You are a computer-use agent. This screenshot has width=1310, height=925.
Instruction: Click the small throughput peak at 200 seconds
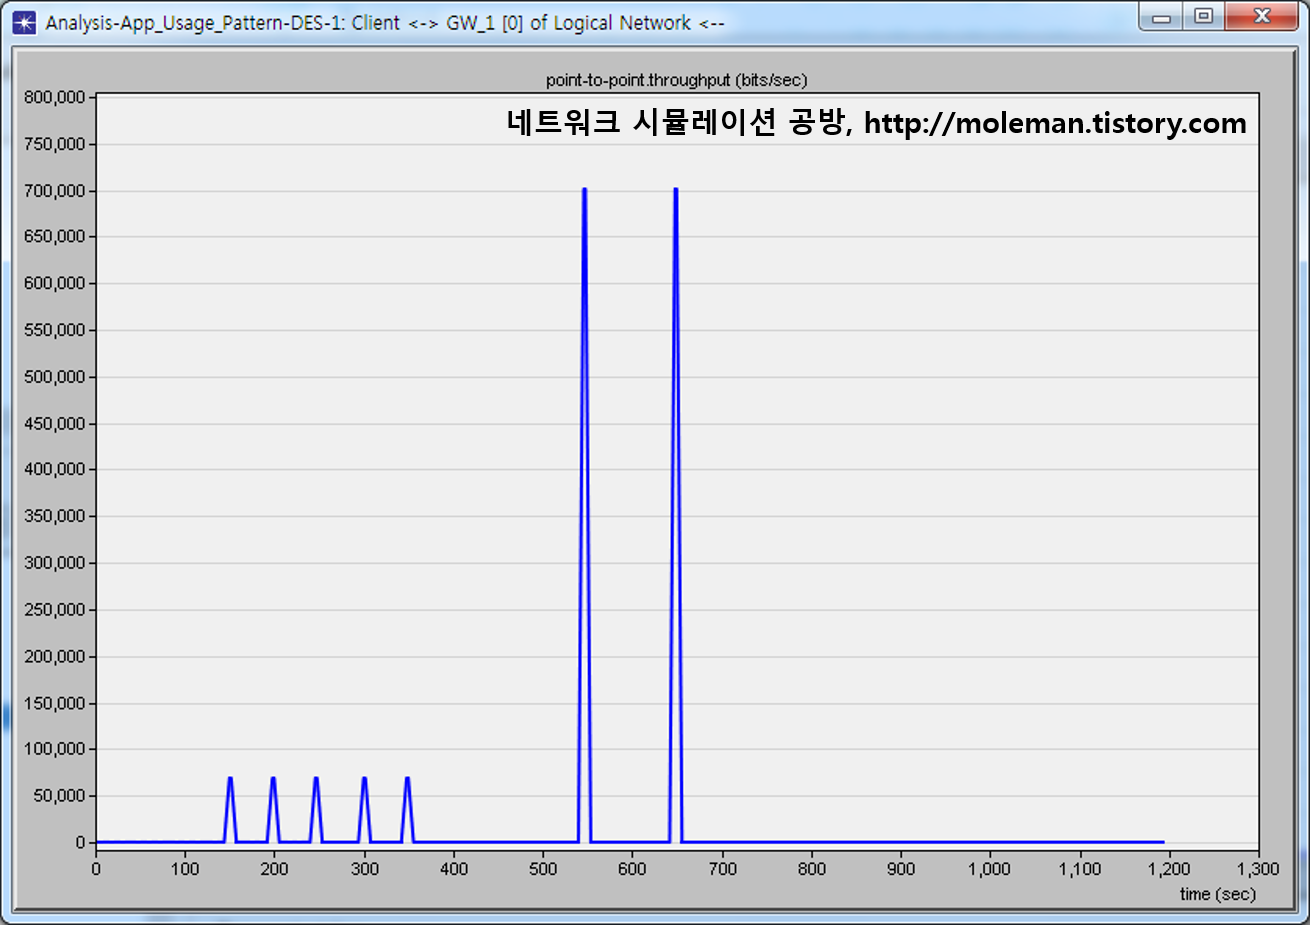pos(273,779)
